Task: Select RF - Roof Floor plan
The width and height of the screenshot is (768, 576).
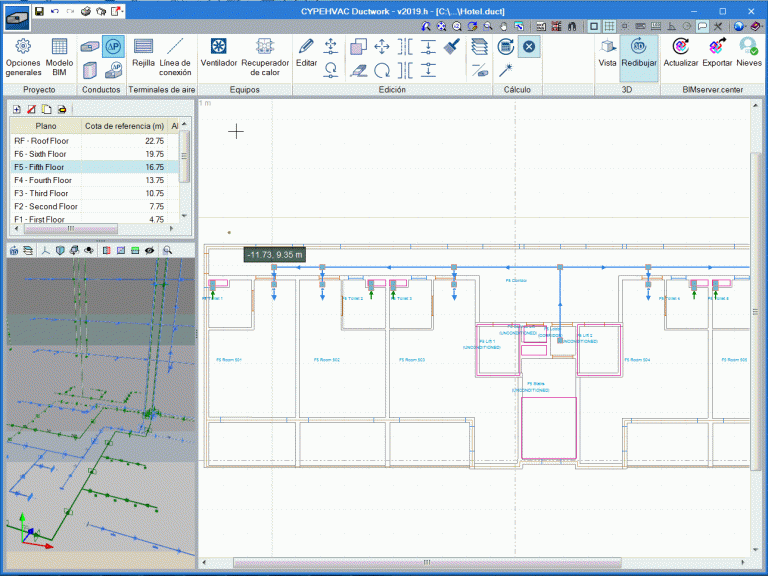Action: [x=47, y=141]
